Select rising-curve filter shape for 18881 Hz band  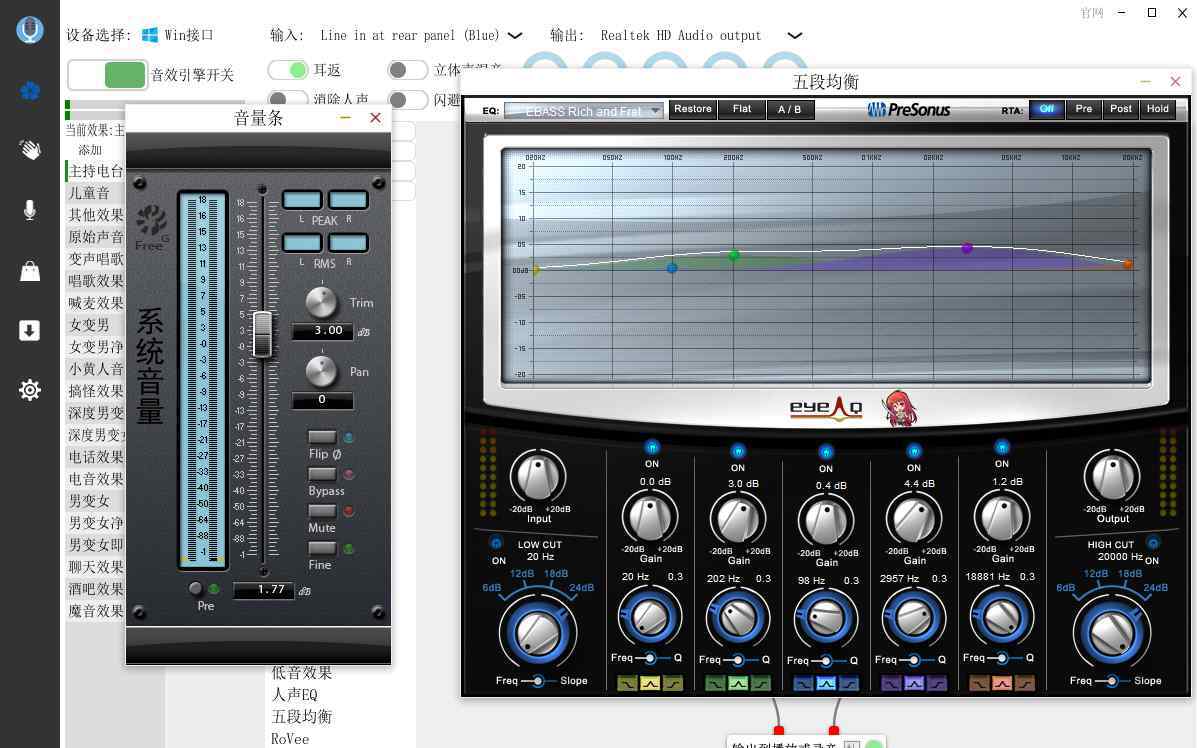click(x=1025, y=683)
